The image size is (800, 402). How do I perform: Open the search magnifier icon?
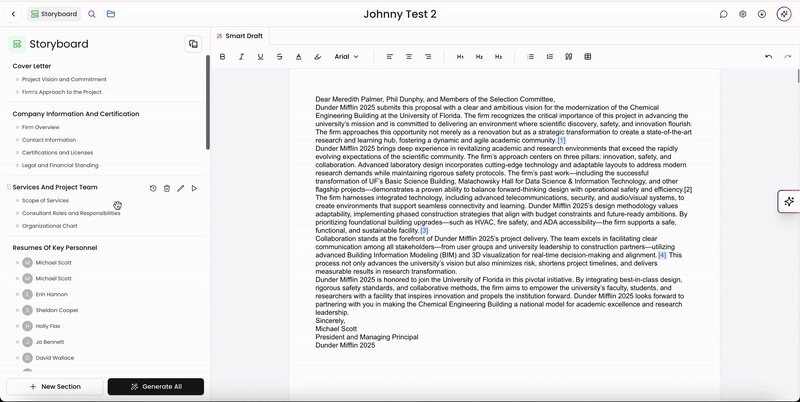92,14
